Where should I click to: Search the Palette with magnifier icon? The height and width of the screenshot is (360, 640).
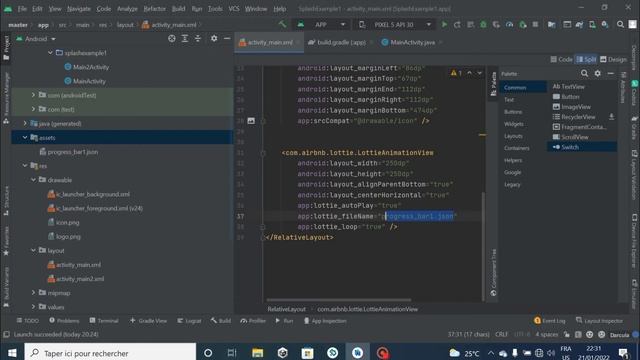point(584,73)
